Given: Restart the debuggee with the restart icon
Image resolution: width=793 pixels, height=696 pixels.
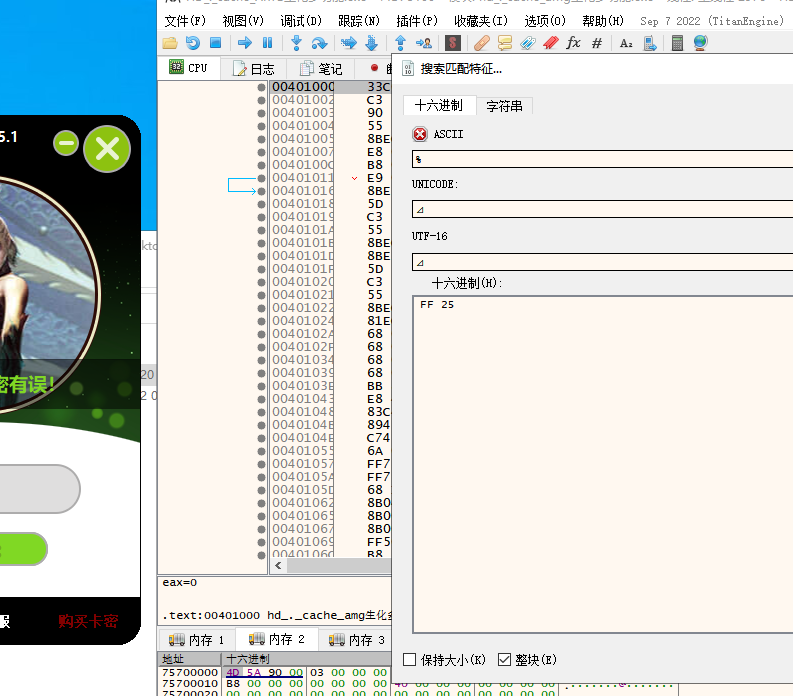Looking at the screenshot, I should pos(193,43).
